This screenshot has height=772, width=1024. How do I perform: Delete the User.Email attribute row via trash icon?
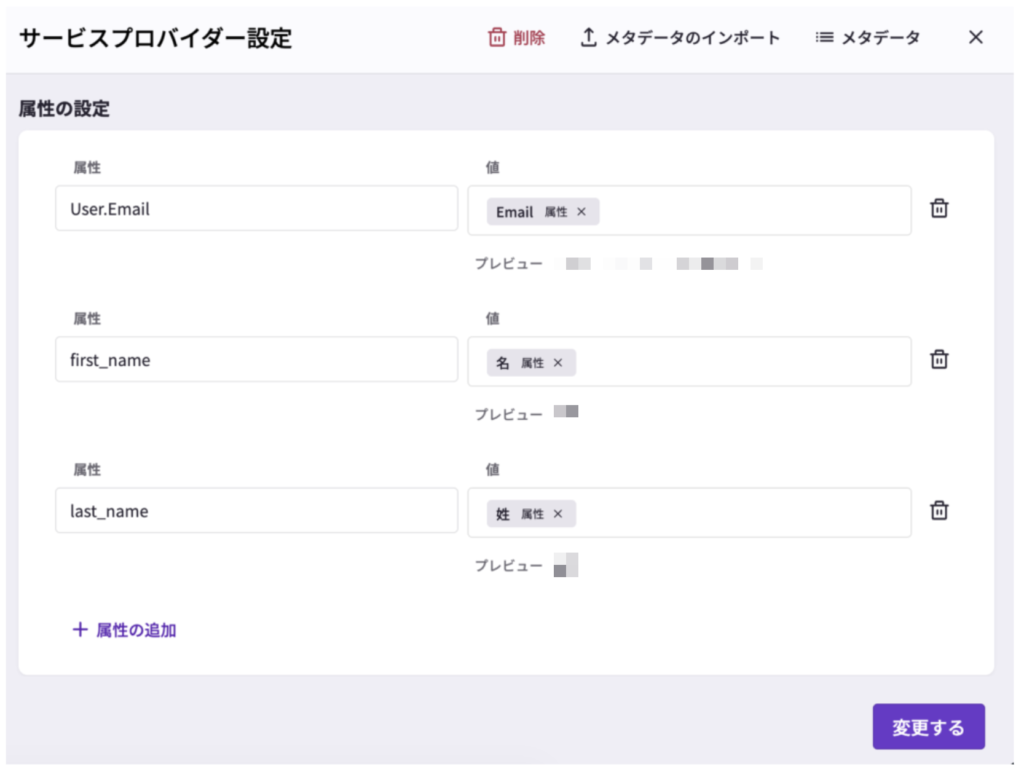tap(939, 209)
